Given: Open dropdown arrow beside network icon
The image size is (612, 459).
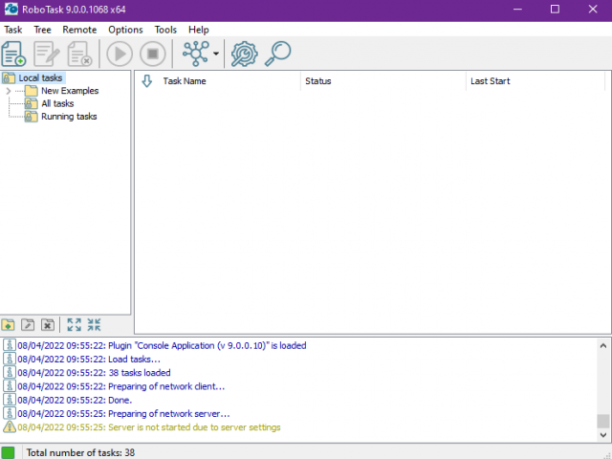Looking at the screenshot, I should coord(216,53).
